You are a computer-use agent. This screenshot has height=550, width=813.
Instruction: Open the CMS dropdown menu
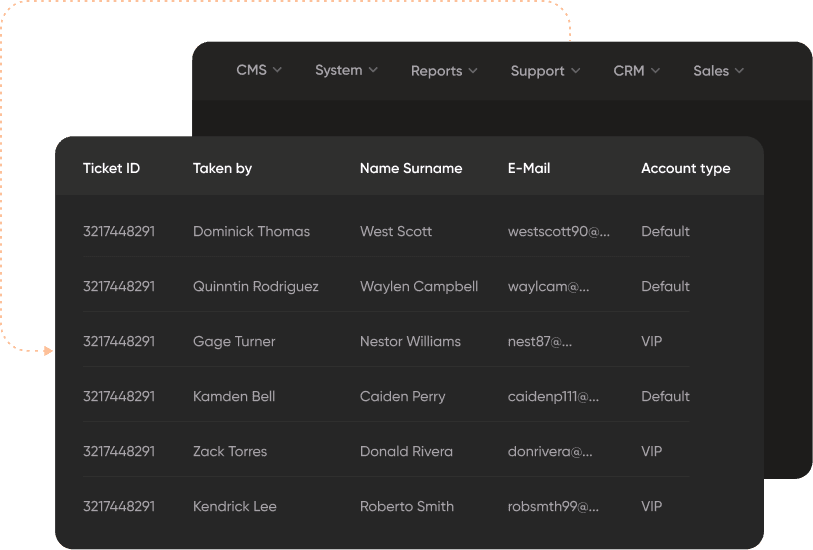[x=258, y=70]
